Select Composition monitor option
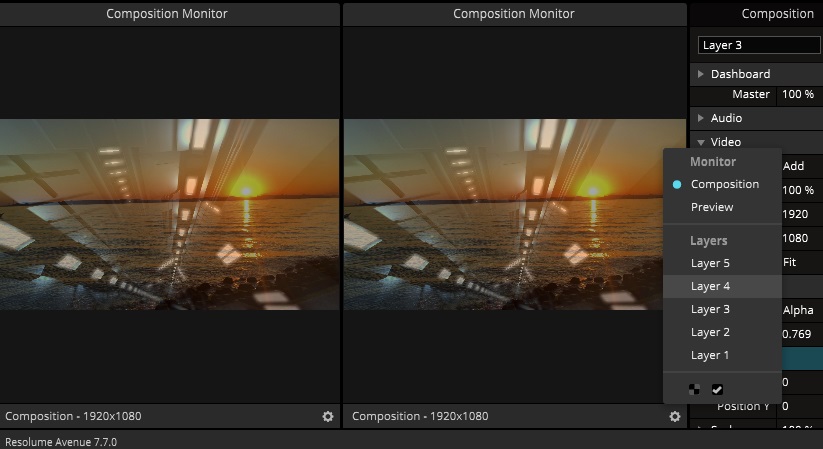823x449 pixels. point(722,184)
